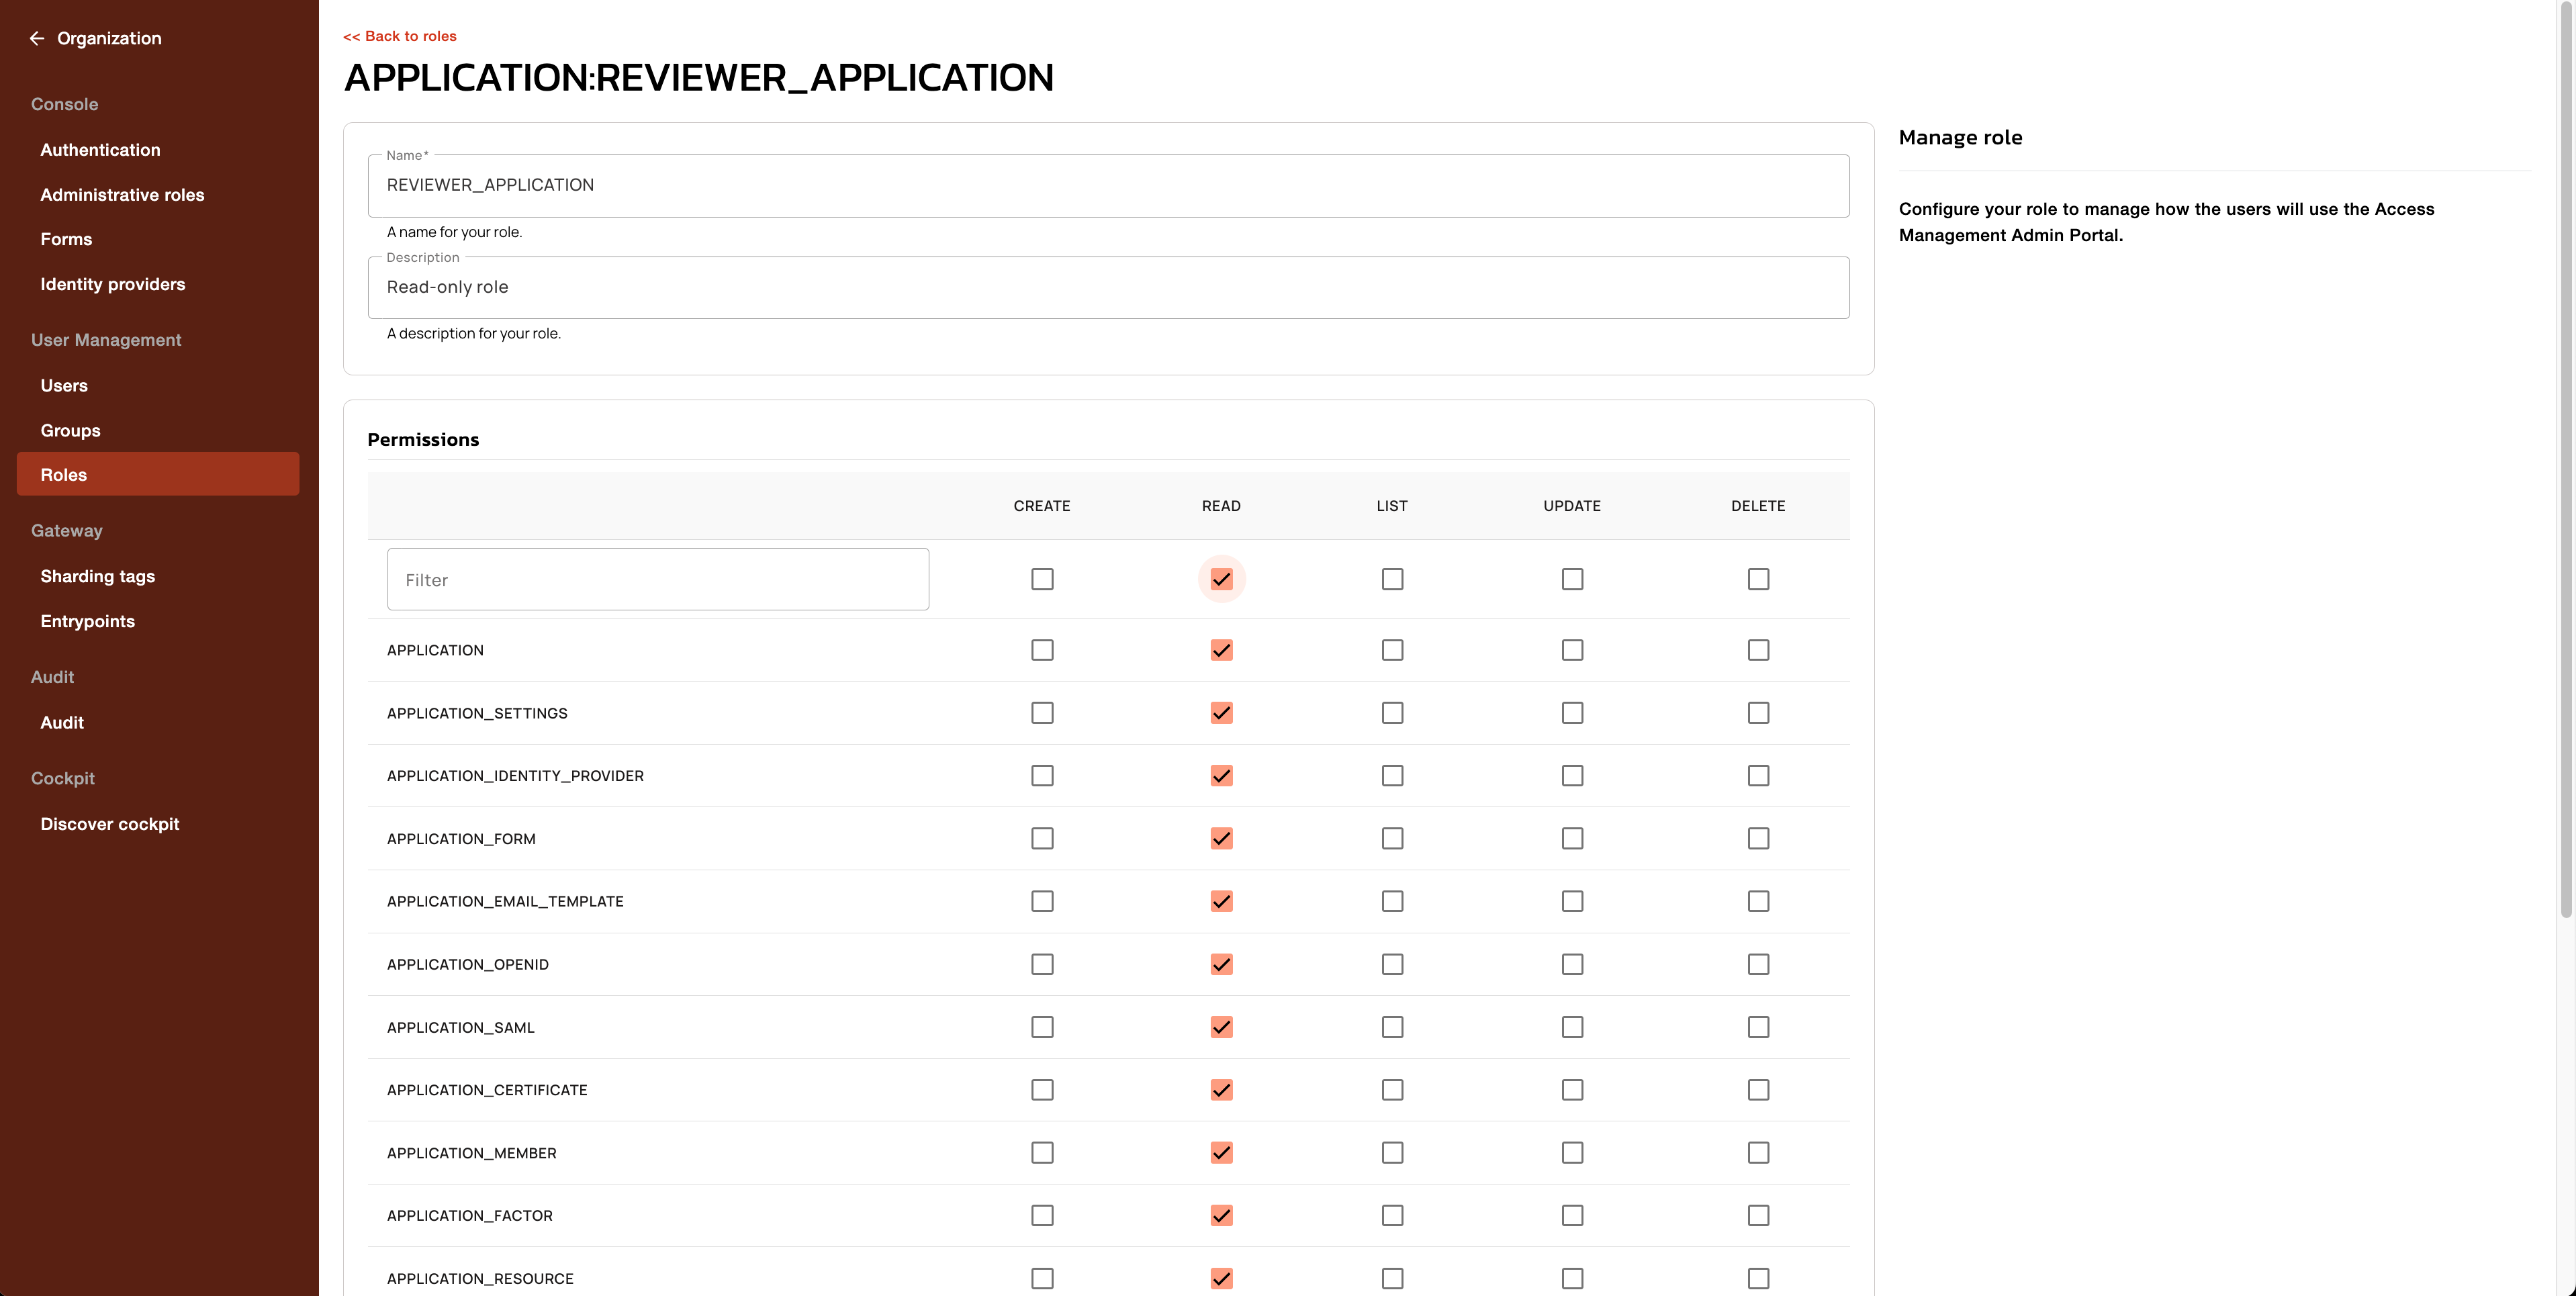Enable CREATE for APPLICATION_MEMBER
This screenshot has width=2576, height=1296.
1042,1152
